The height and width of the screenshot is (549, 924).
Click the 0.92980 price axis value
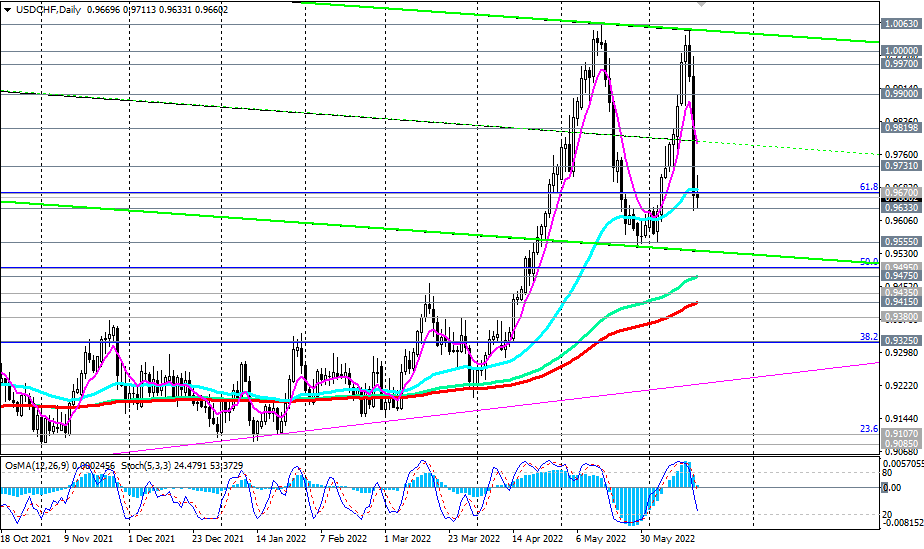point(901,353)
